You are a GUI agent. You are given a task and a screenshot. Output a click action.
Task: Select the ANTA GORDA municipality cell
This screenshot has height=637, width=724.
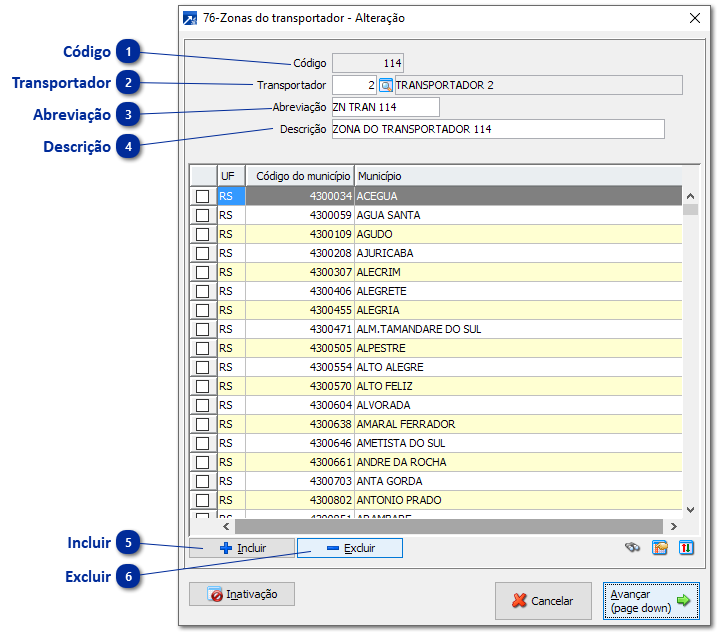point(518,481)
